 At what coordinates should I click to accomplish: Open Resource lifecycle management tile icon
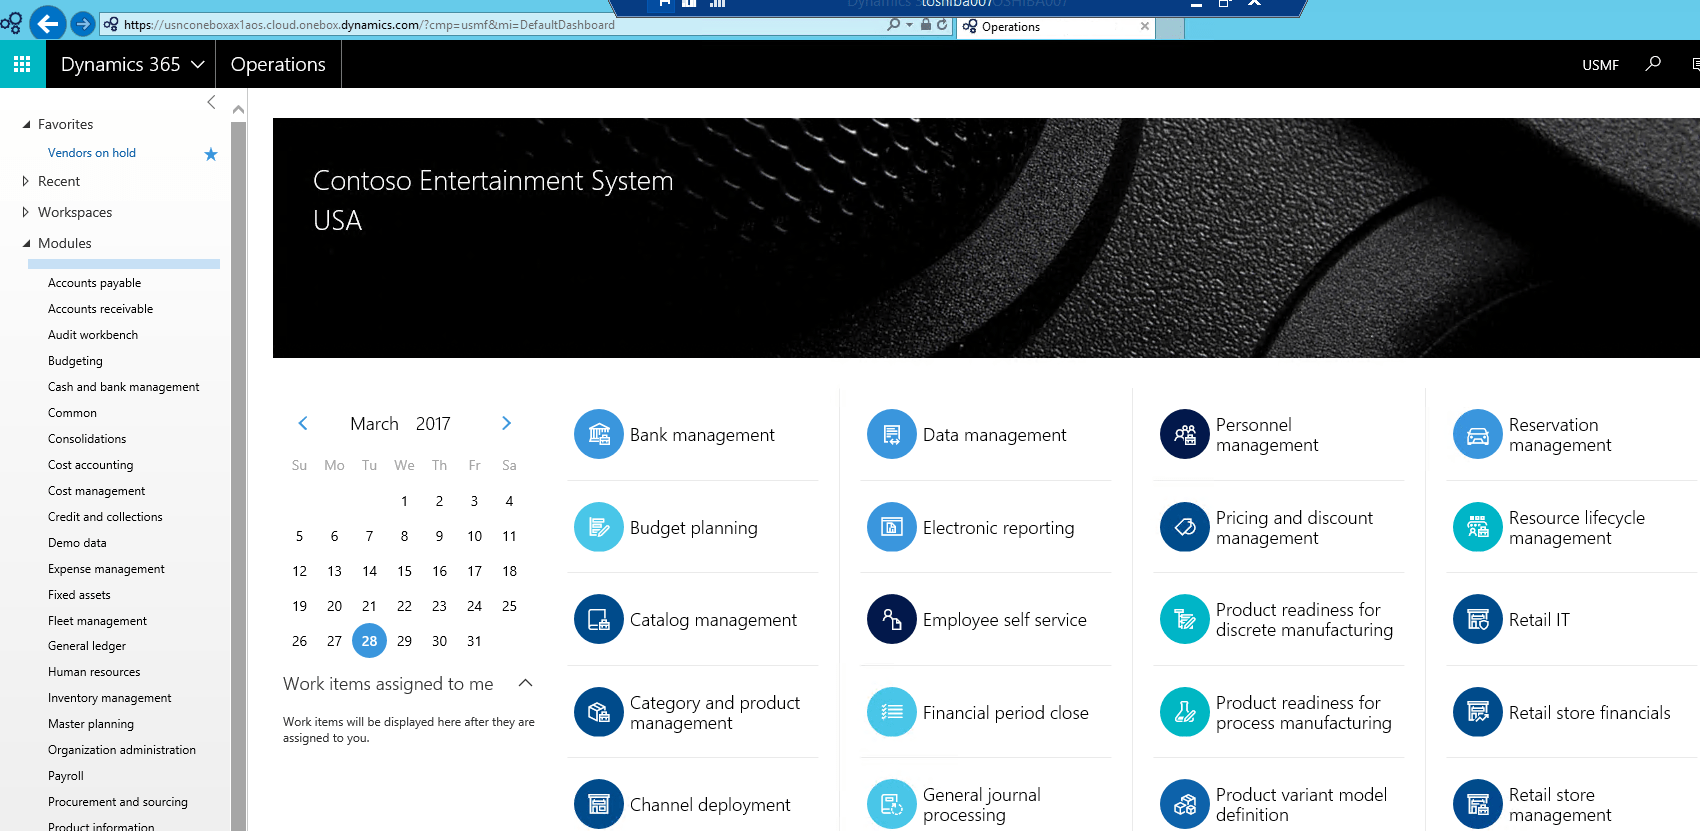click(x=1478, y=527)
